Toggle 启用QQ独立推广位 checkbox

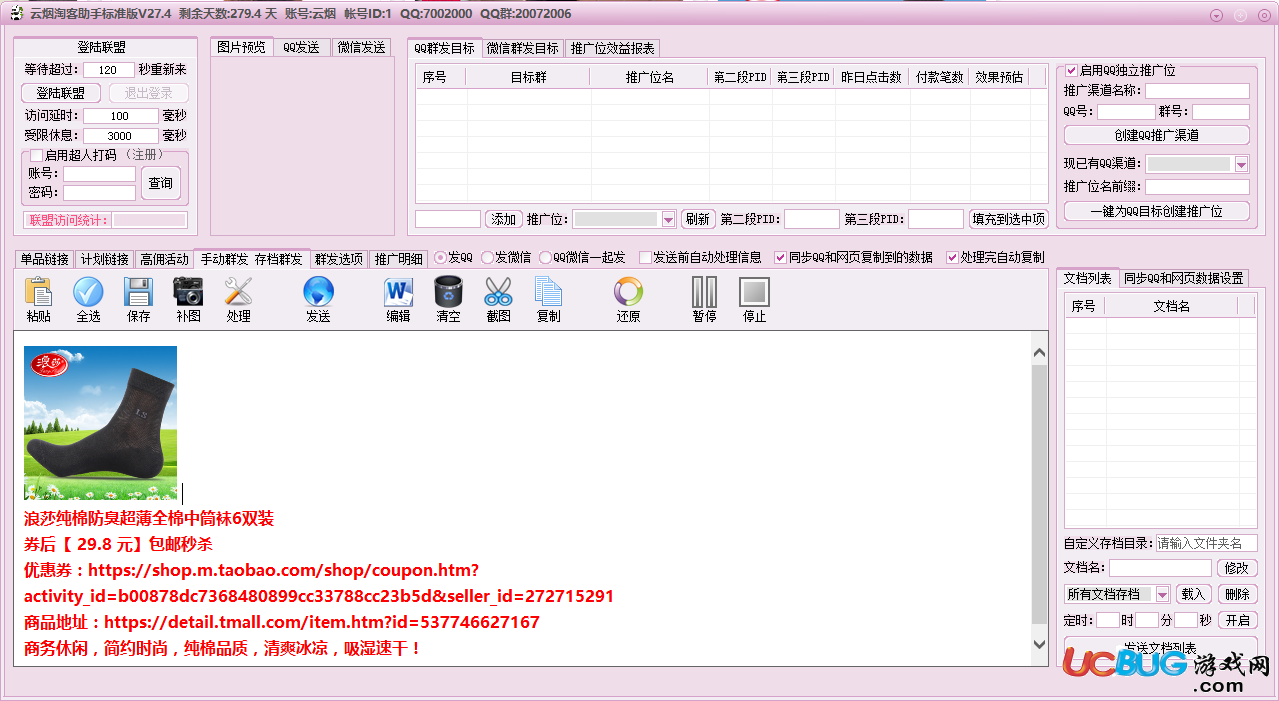[1071, 70]
